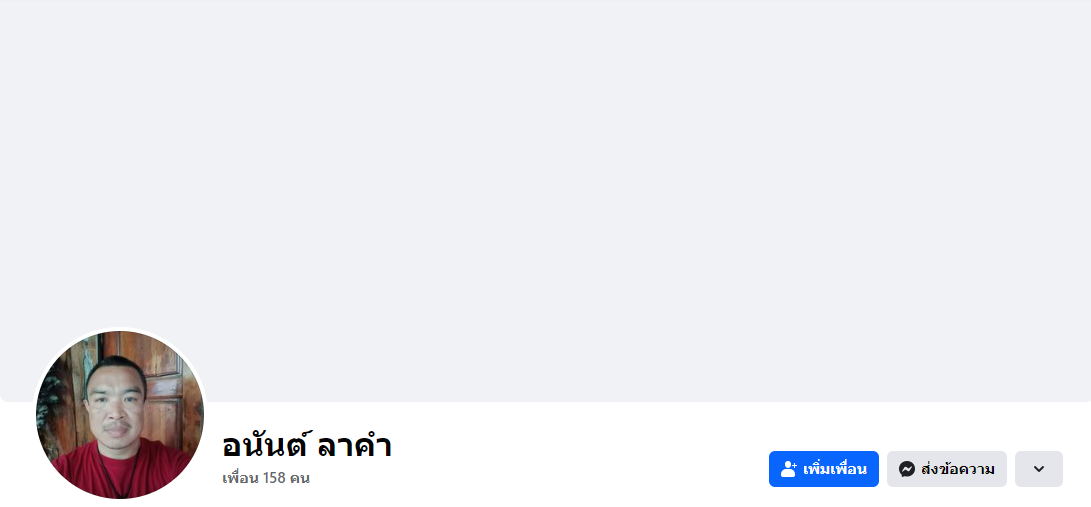
Task: Click the number 158 in the friends count
Action: (275, 478)
